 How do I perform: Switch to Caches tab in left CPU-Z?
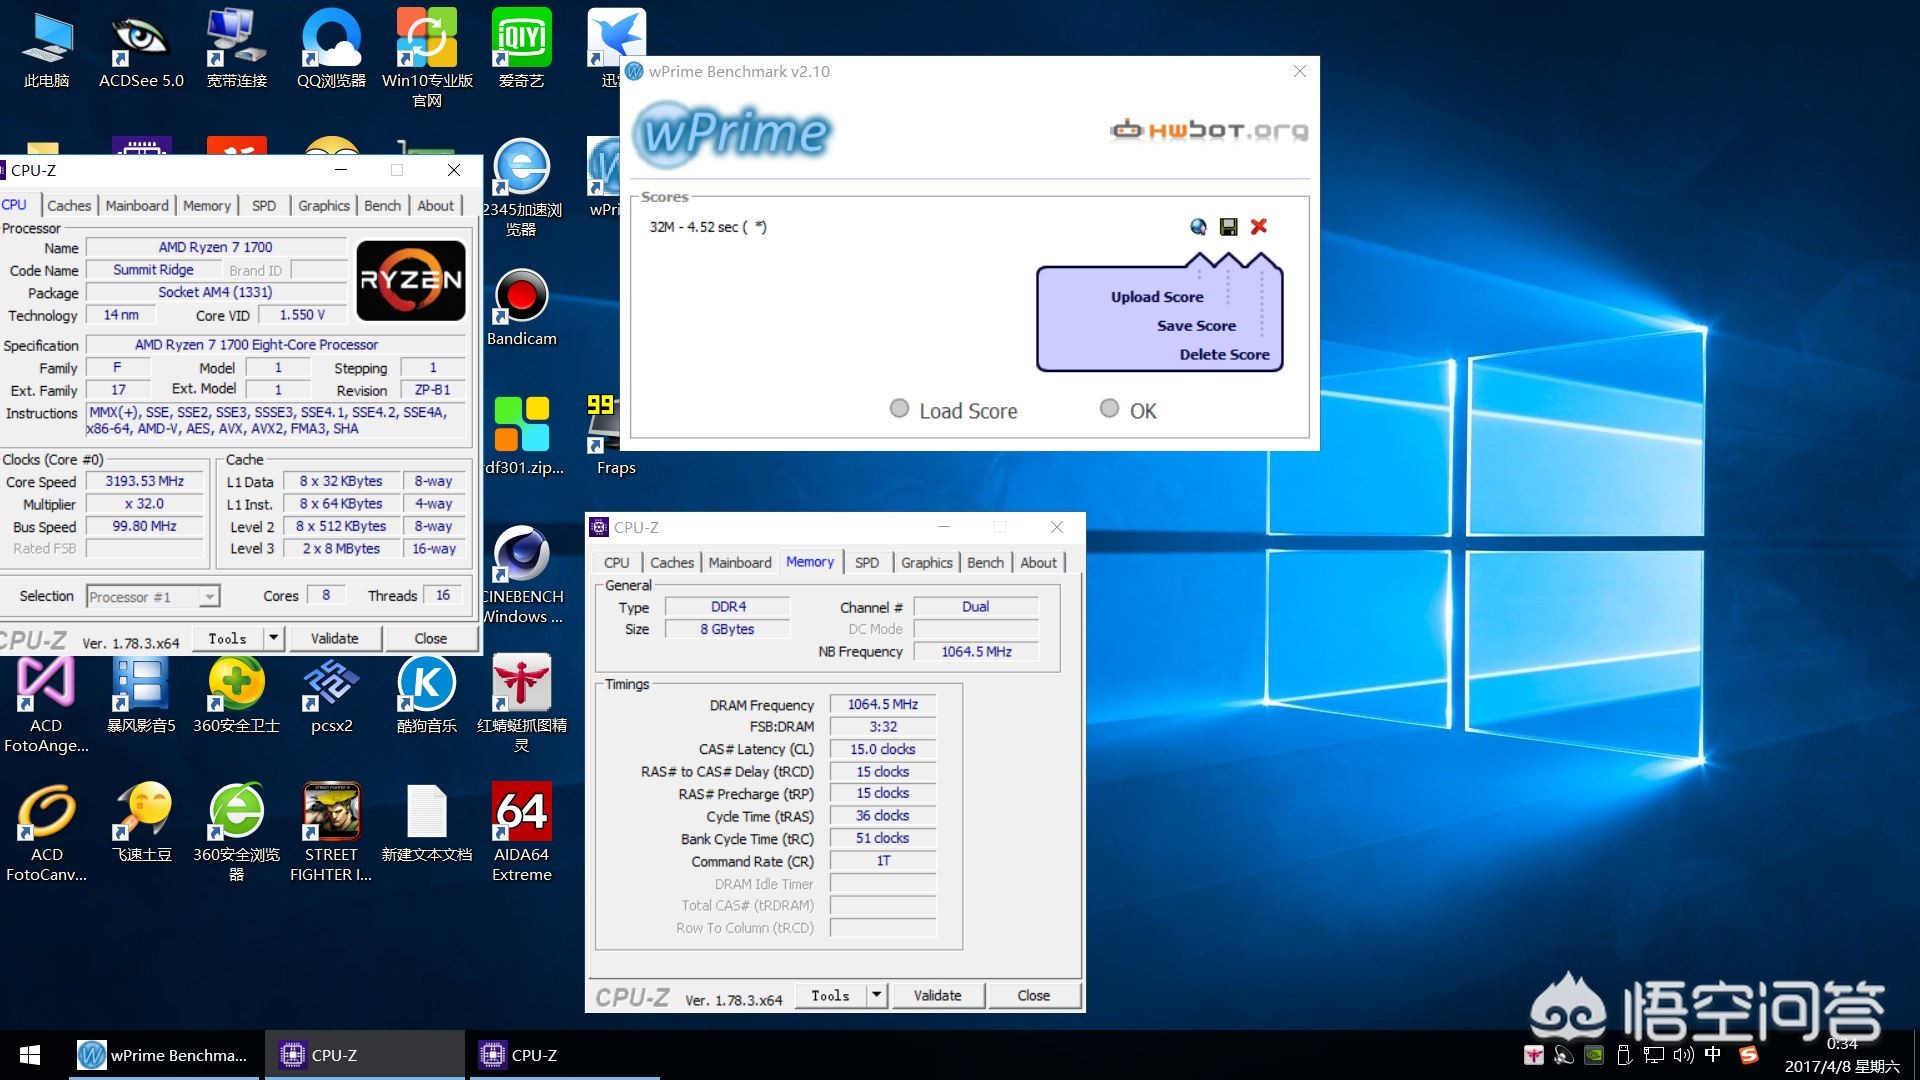[69, 205]
